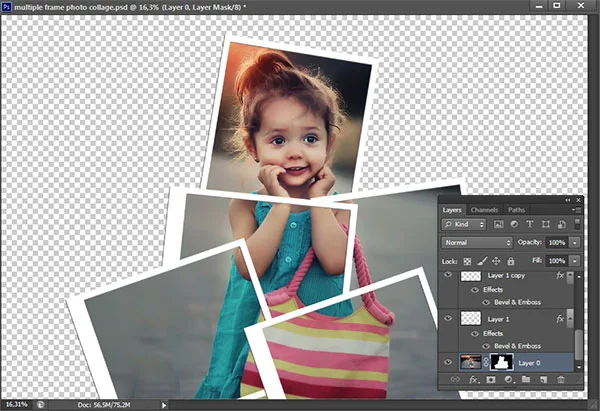Open Opacity slider dropdown arrow

(x=575, y=243)
